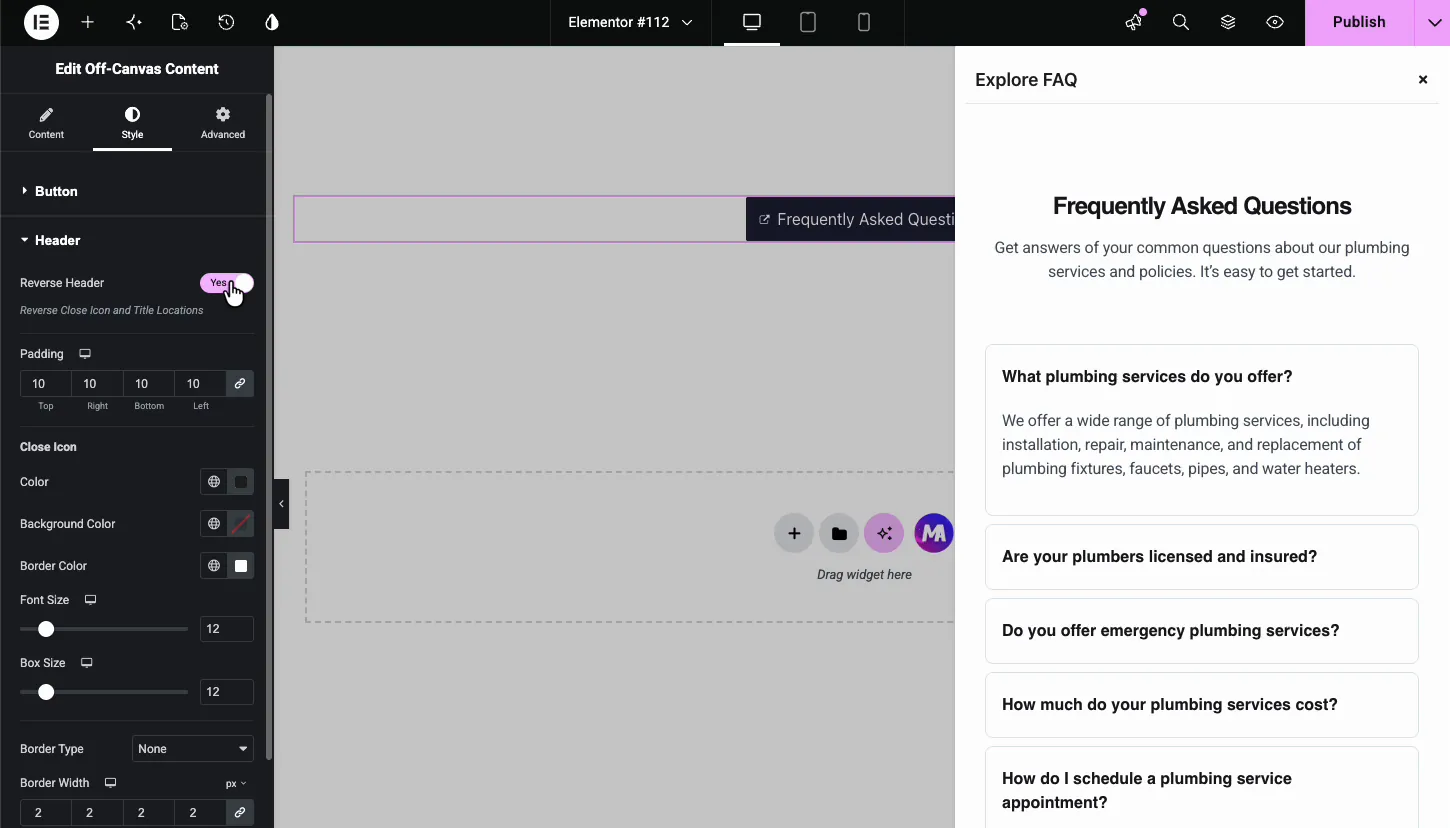Expand 'How do I schedule a plumbing service appointment?'

click(1202, 790)
